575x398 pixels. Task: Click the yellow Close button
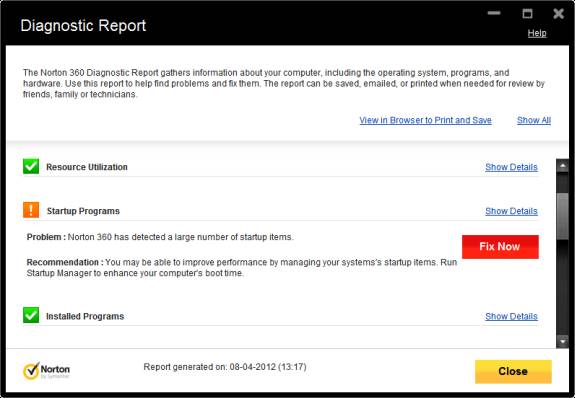tap(513, 371)
